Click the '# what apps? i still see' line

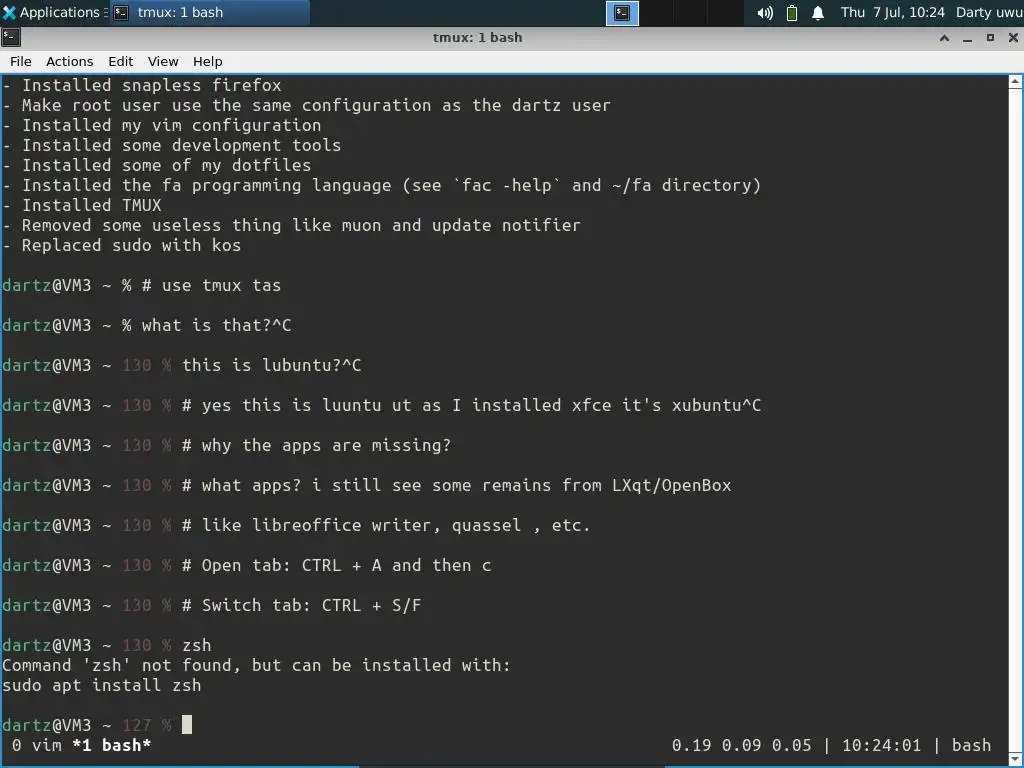(456, 485)
